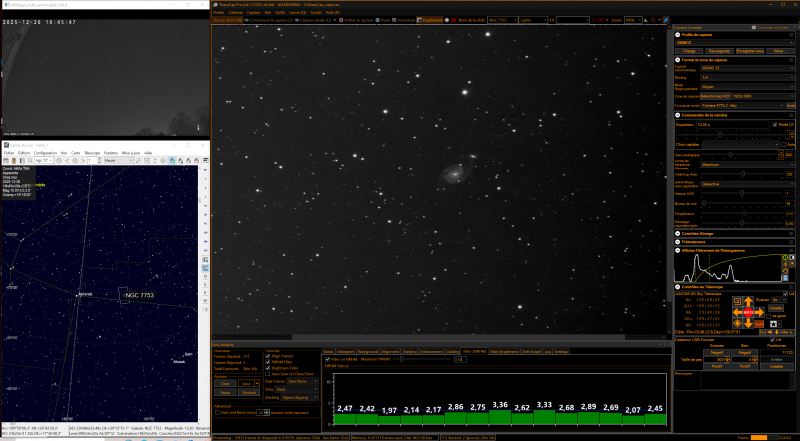The width and height of the screenshot is (800, 441).
Task: Open the Espace colorimétrique MONO12 dropdown
Action: pos(747,68)
